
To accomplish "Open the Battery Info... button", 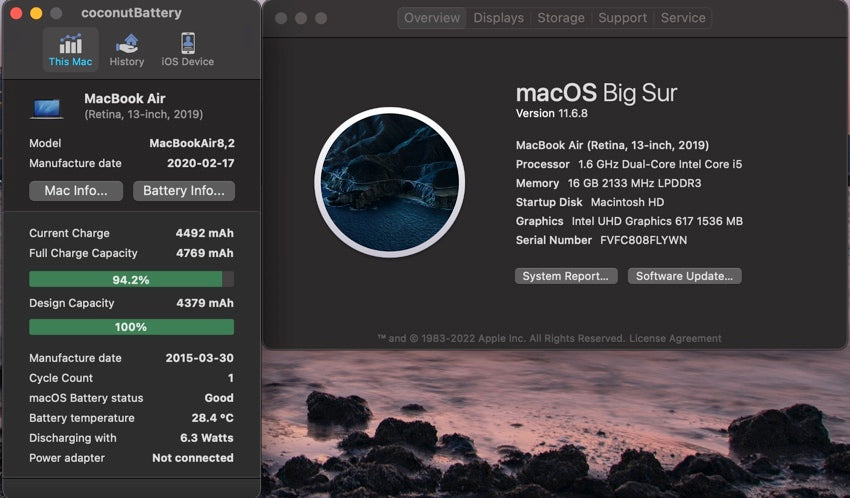I will [x=184, y=191].
